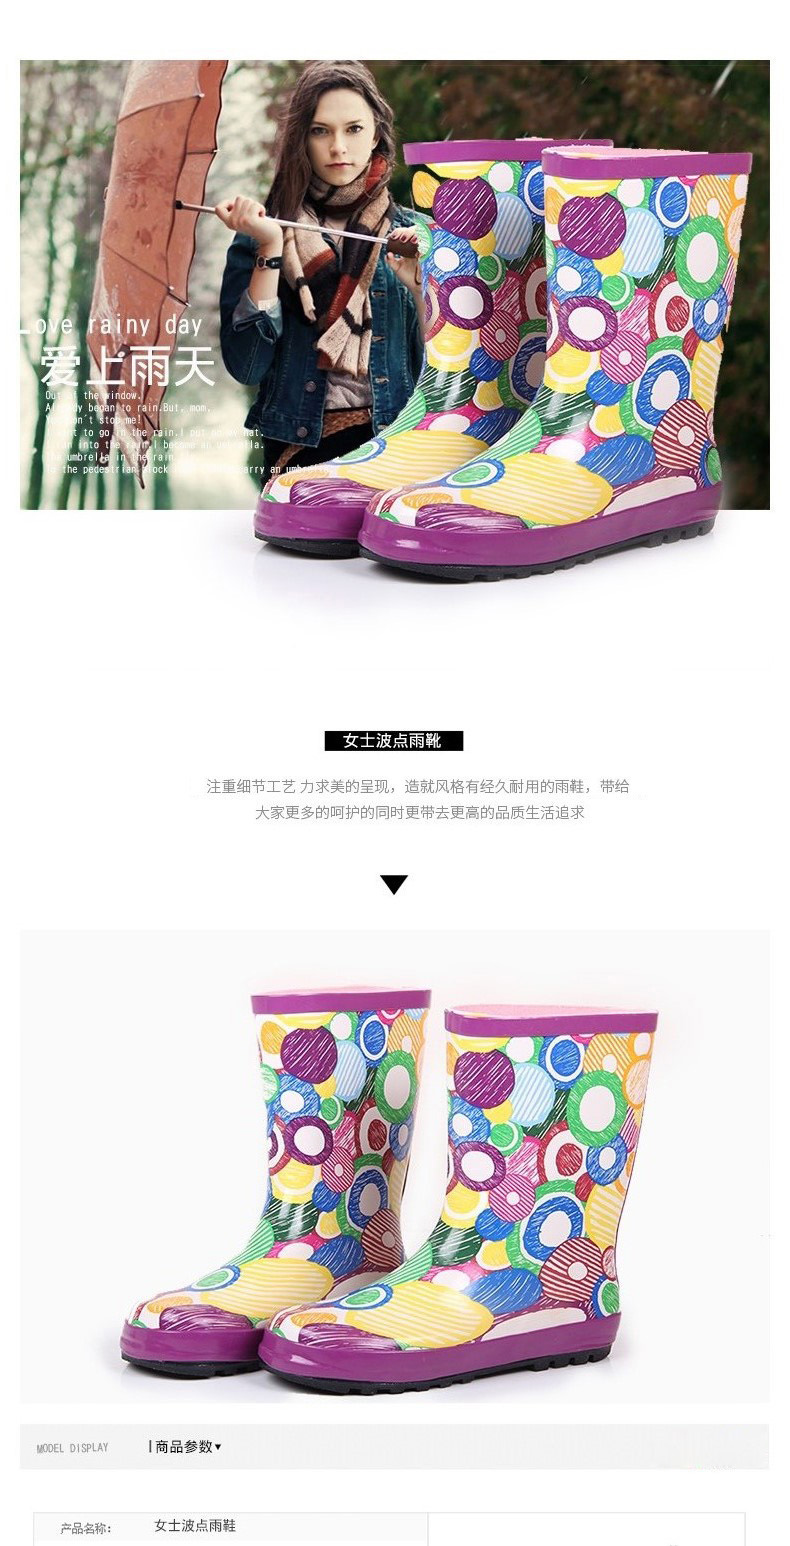The height and width of the screenshot is (1546, 790).
Task: Click the Love rainy day English caption
Action: click(112, 325)
